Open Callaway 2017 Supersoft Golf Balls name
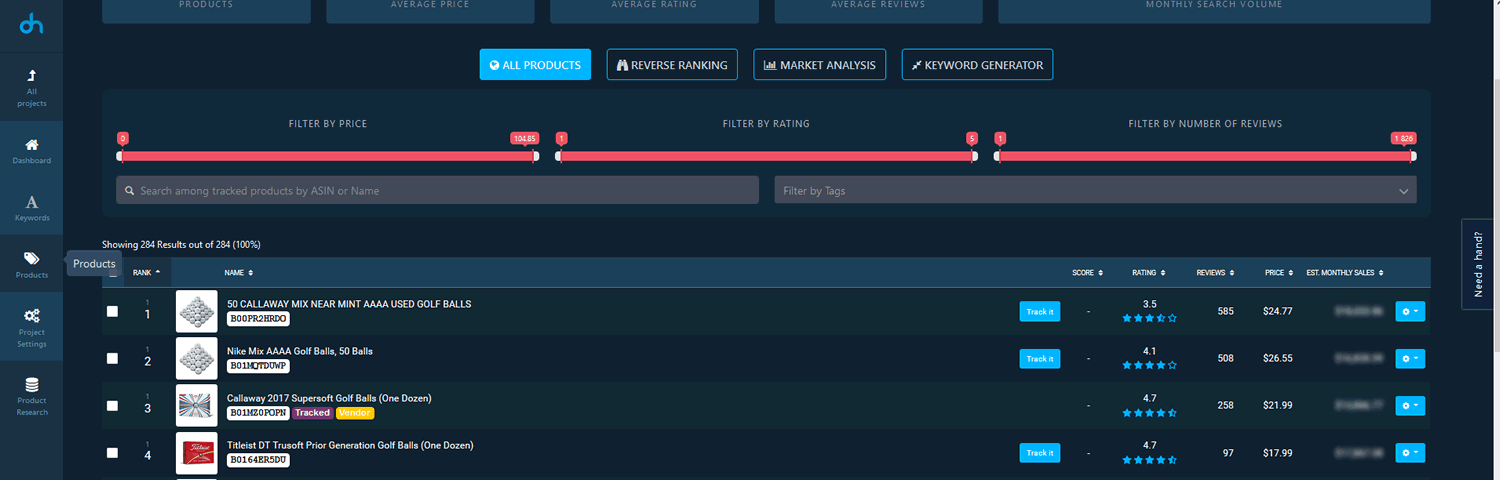 (329, 398)
